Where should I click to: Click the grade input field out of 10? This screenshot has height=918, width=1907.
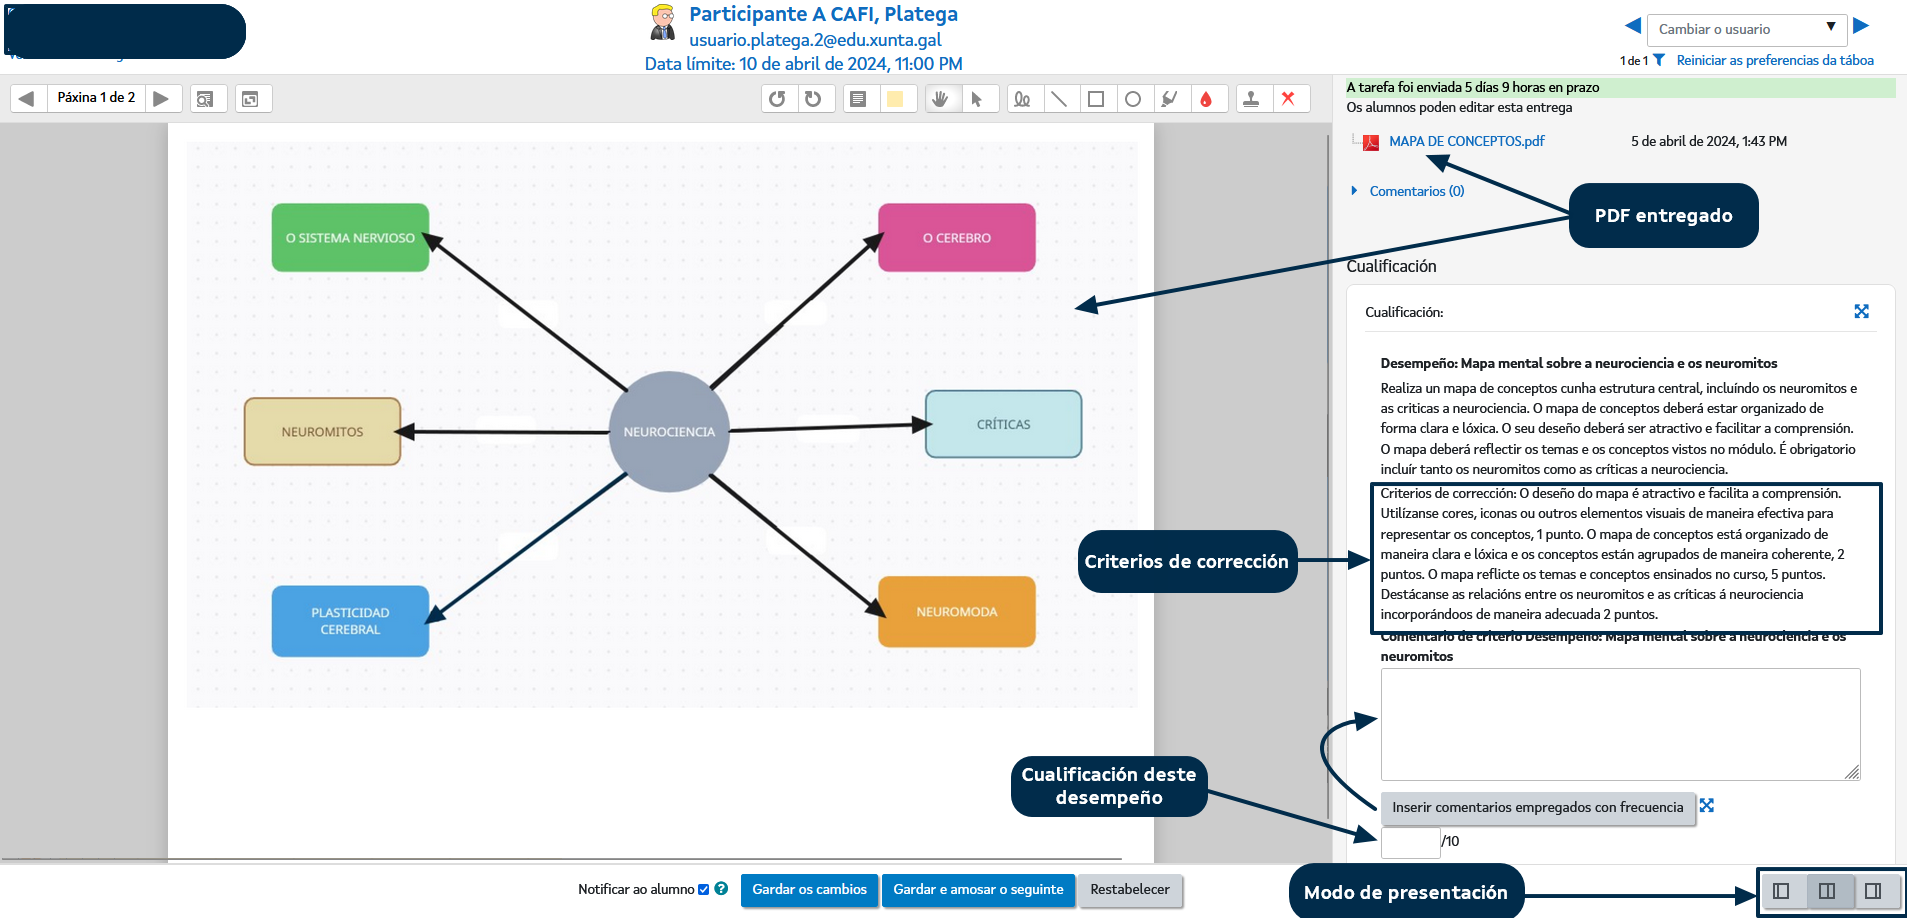pos(1410,842)
